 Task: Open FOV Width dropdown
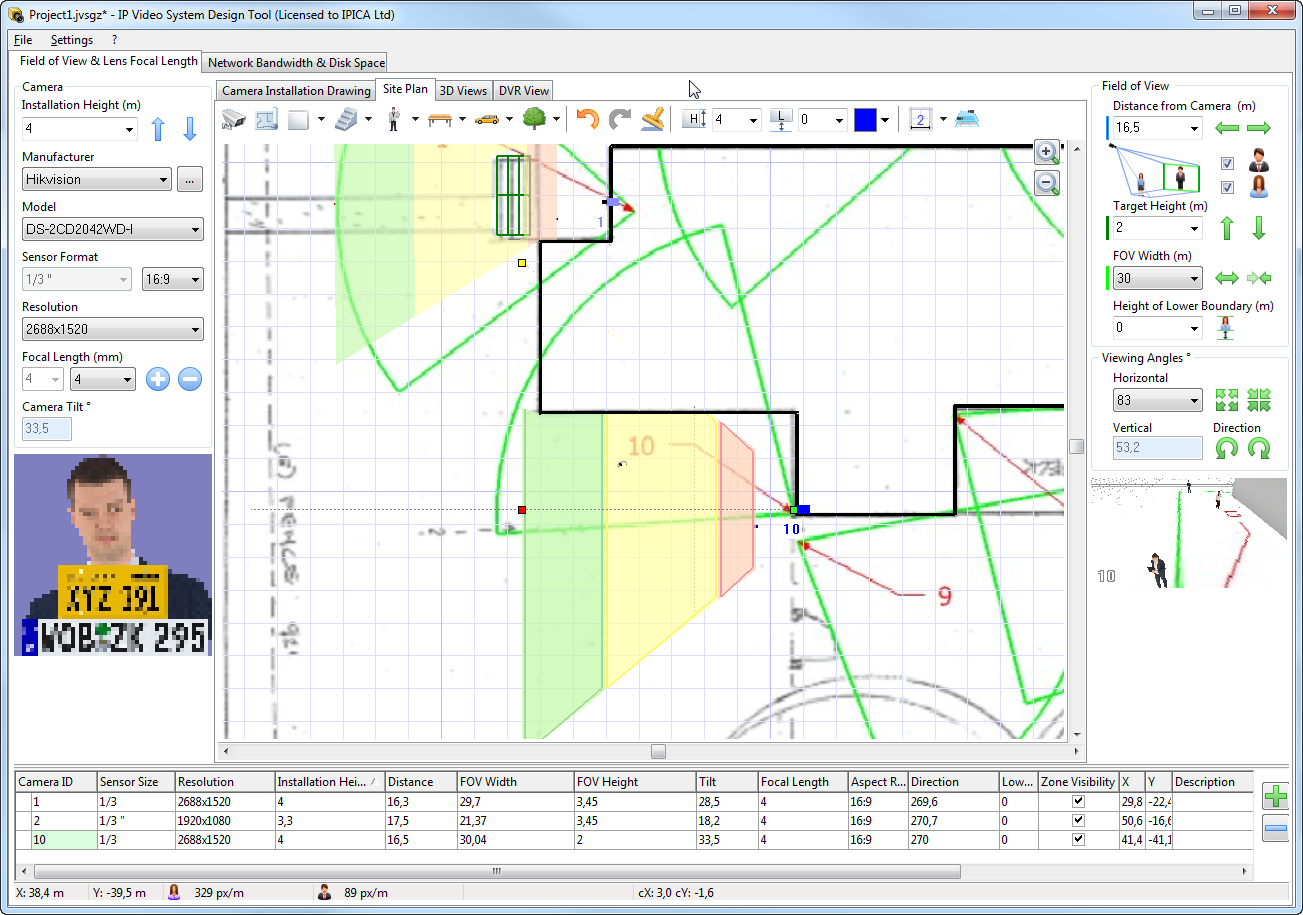pyautogui.click(x=1195, y=278)
